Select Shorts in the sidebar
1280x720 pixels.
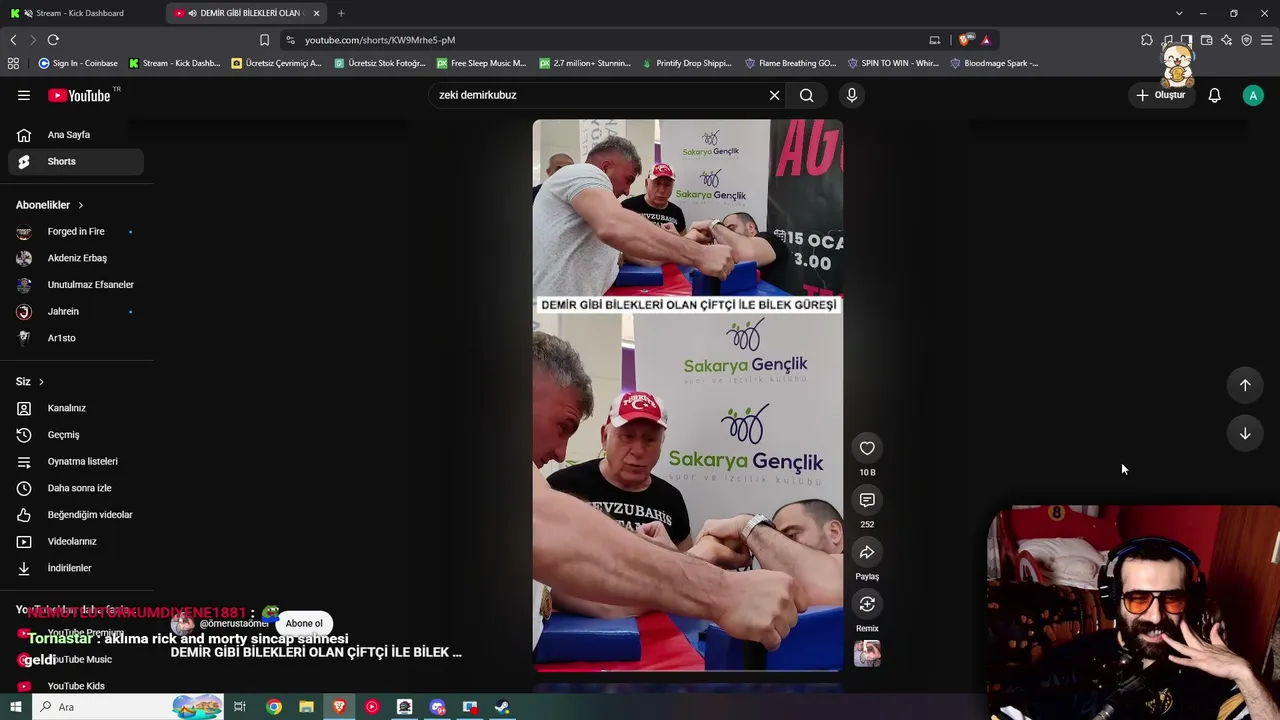pyautogui.click(x=76, y=161)
